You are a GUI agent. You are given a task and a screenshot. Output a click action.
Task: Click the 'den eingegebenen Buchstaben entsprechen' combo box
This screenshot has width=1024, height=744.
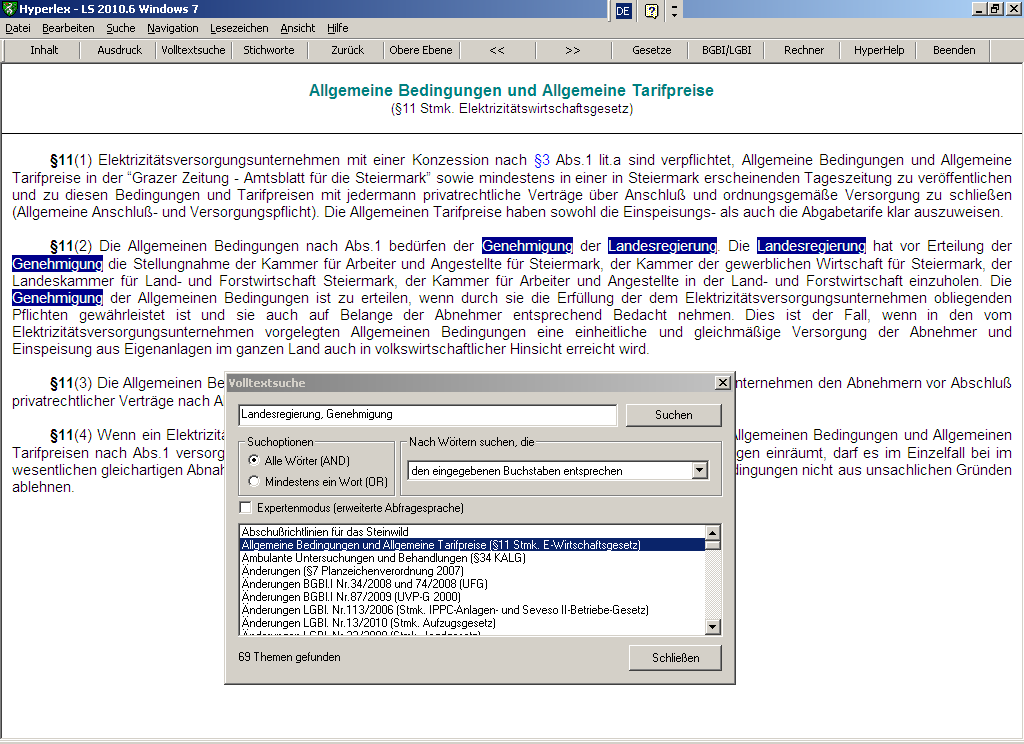(x=558, y=470)
